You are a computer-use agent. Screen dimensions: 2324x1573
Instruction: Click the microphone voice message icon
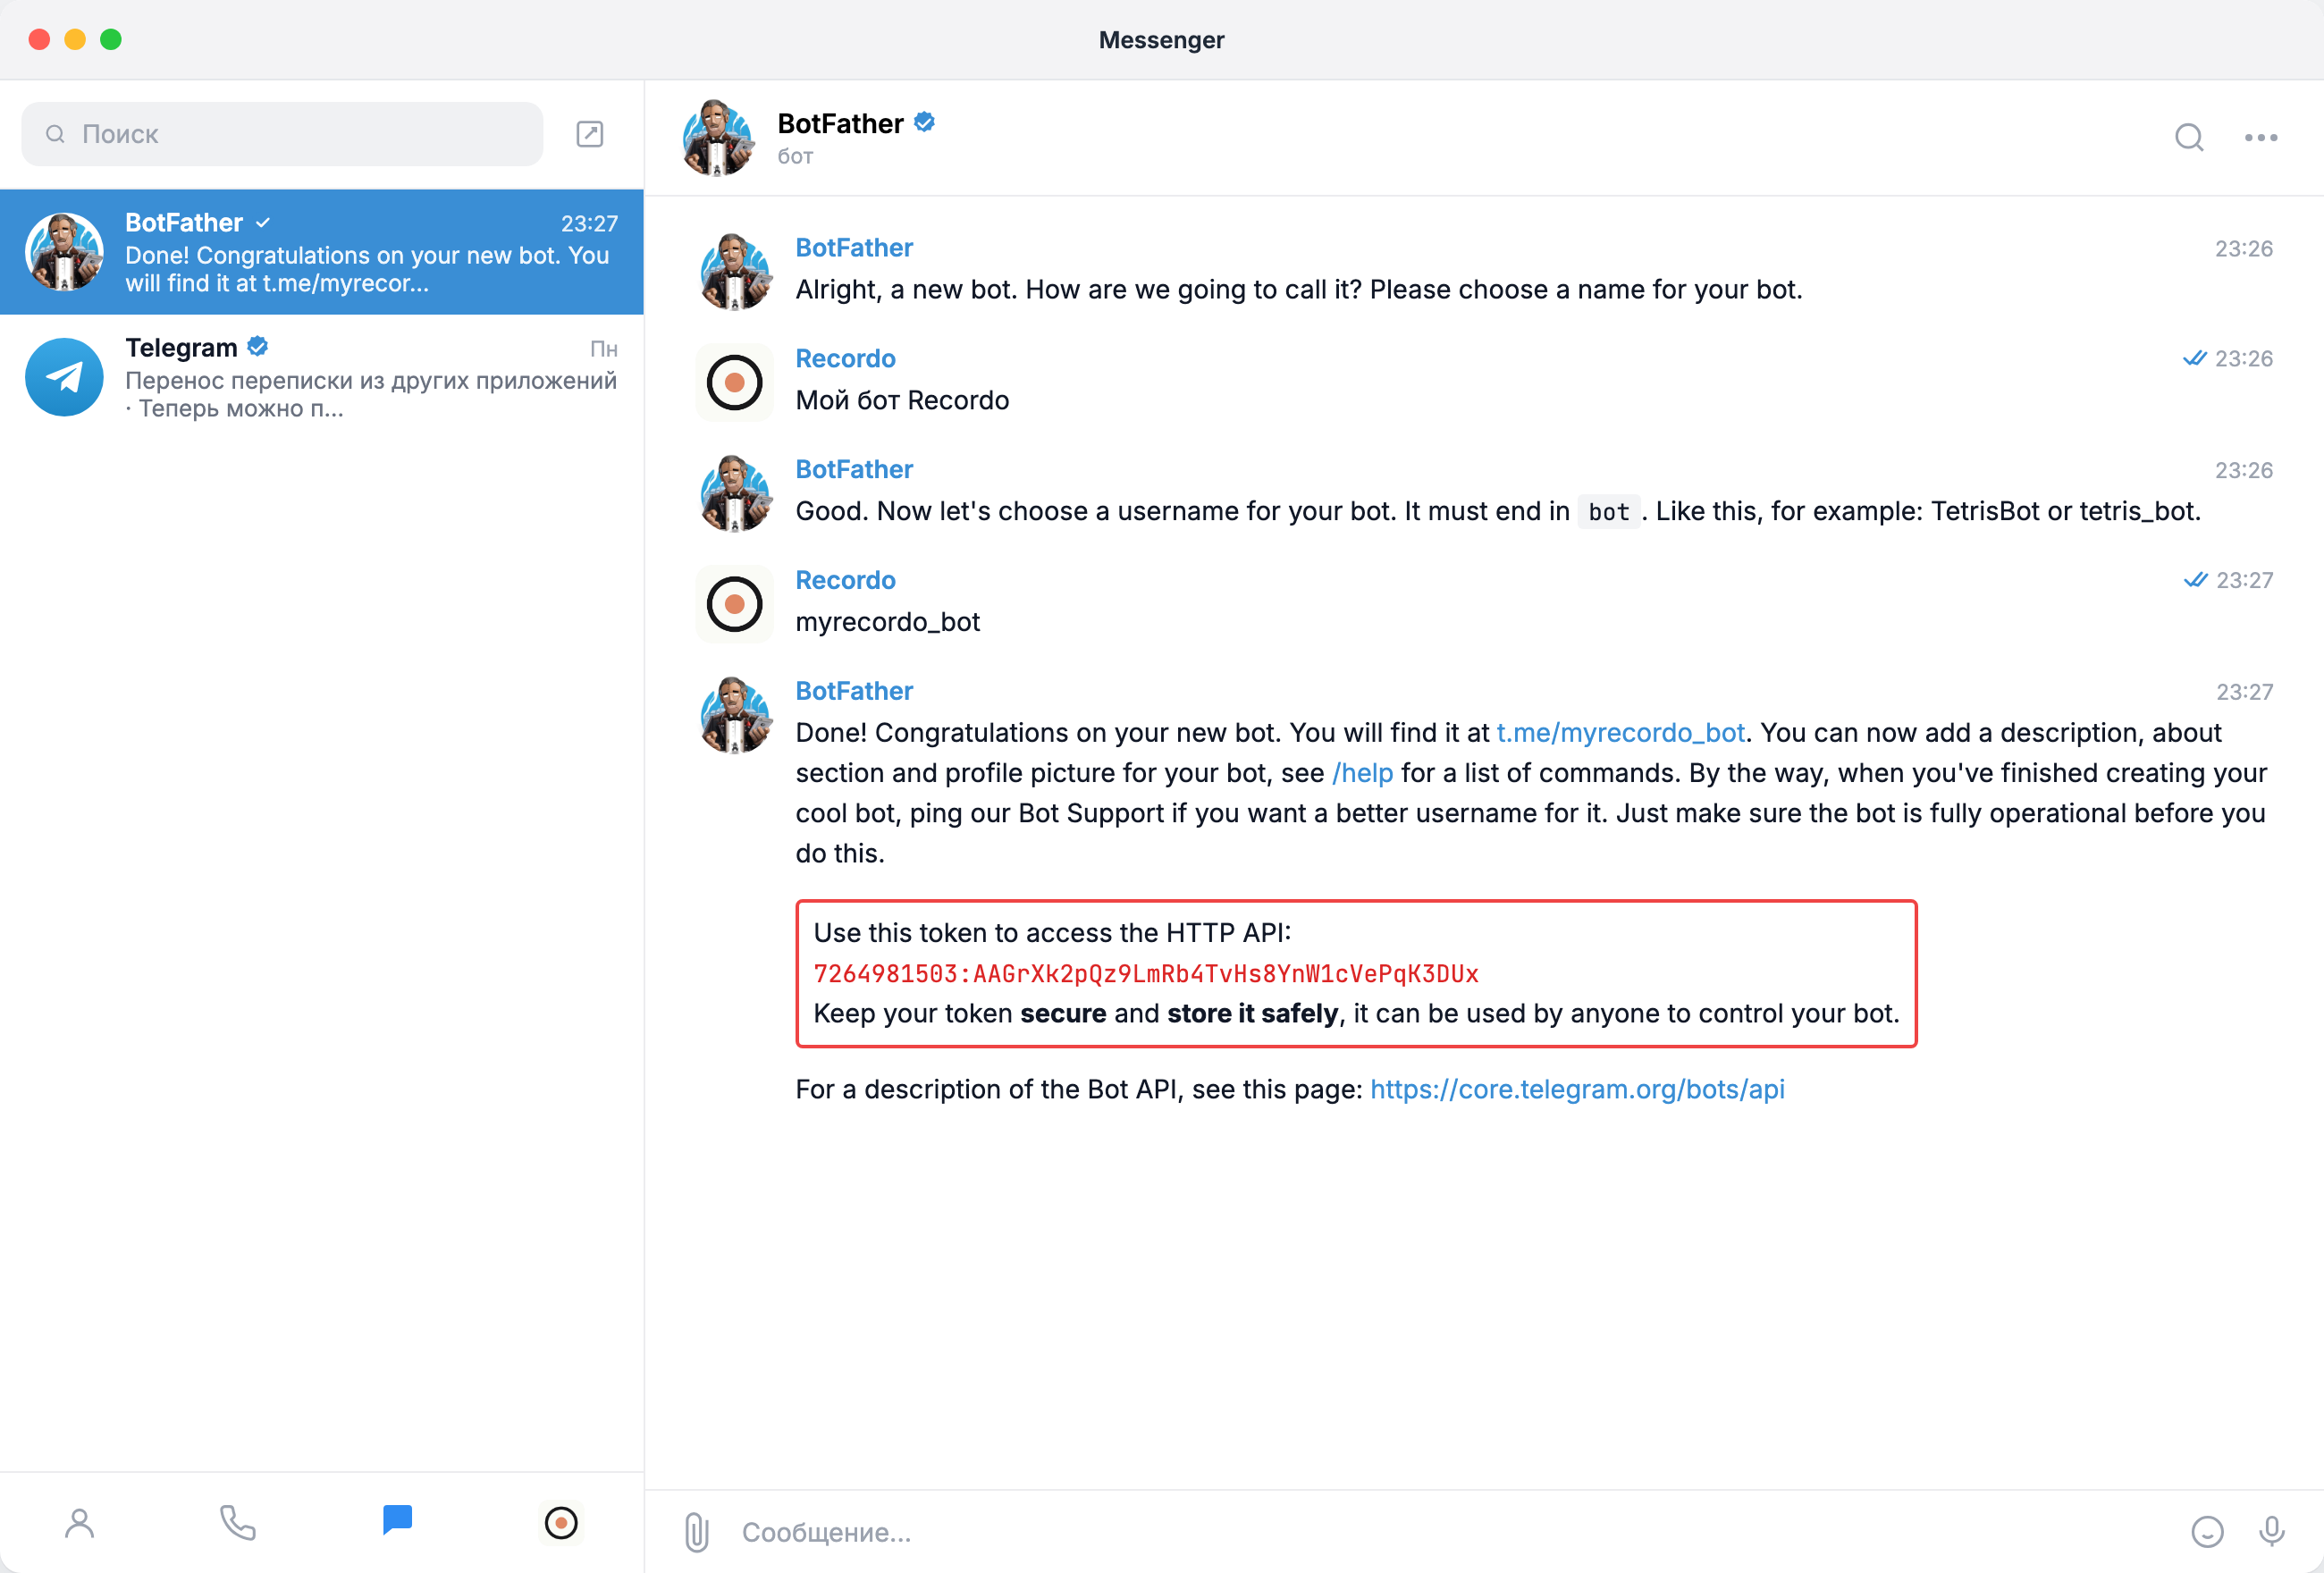tap(2271, 1531)
